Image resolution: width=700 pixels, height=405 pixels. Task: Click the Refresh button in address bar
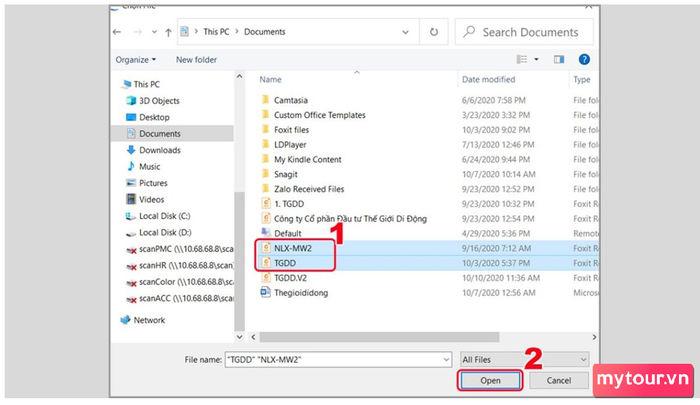coord(435,32)
